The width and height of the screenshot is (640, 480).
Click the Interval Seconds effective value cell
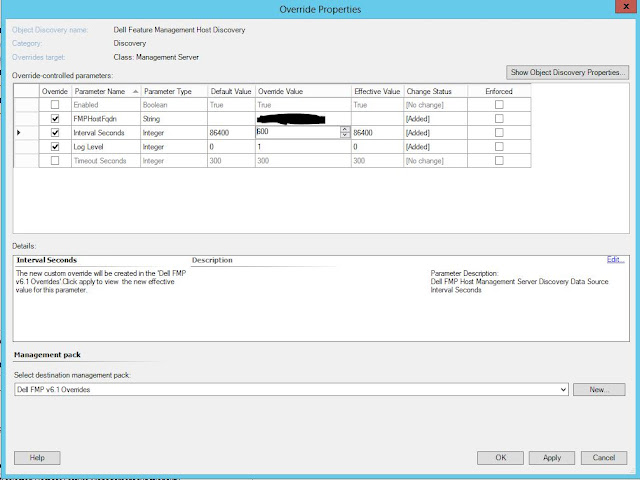tap(378, 133)
